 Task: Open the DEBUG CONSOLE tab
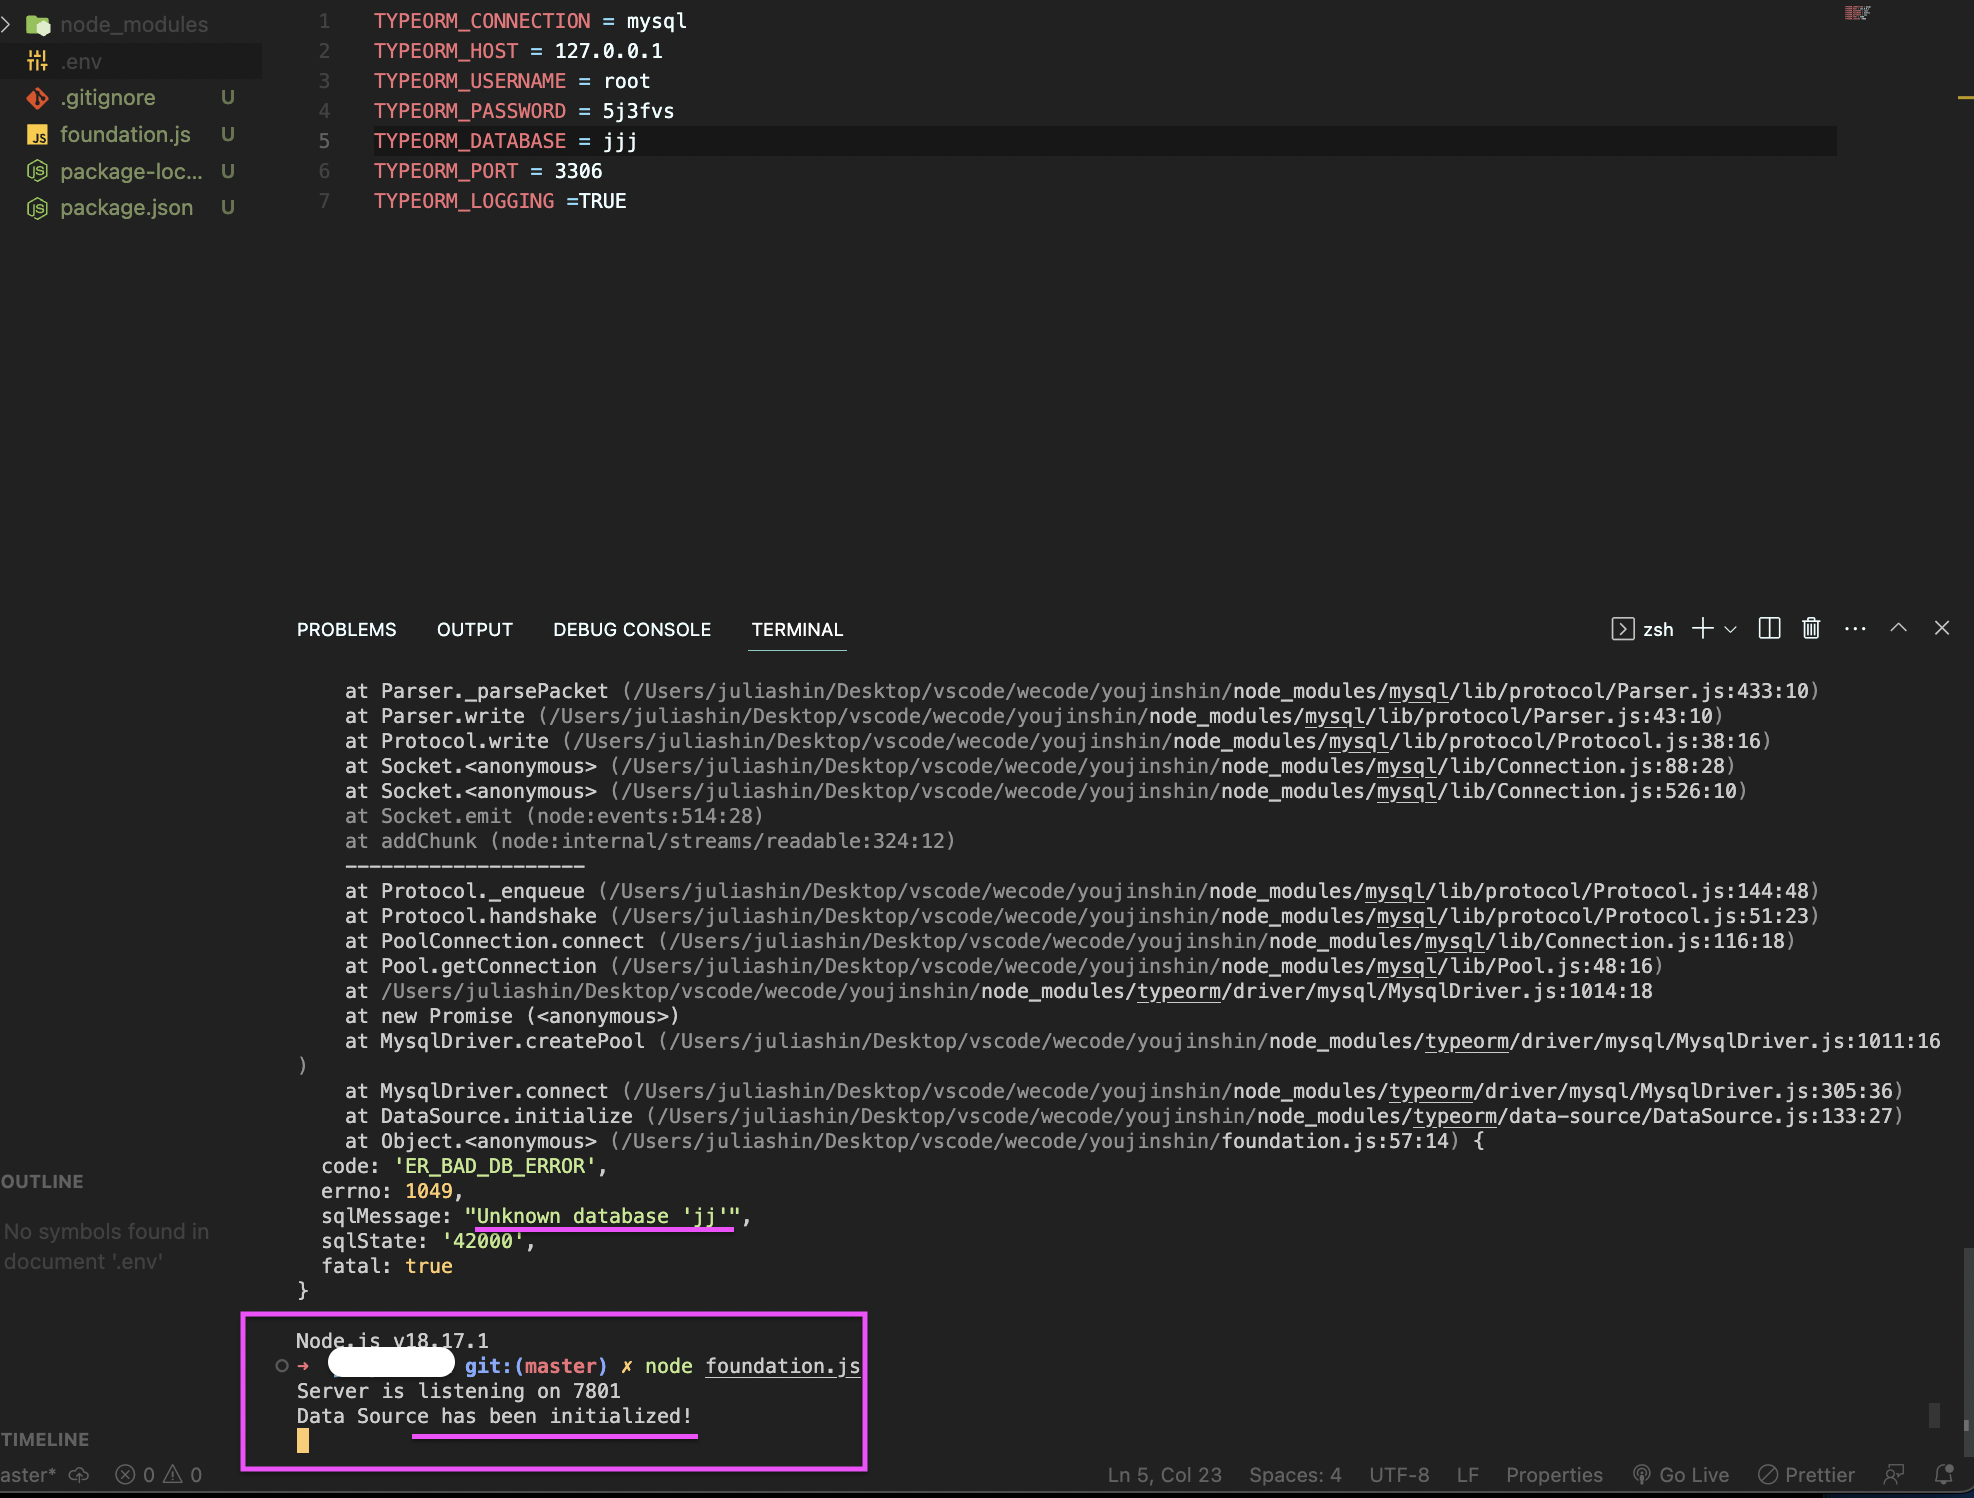632,629
